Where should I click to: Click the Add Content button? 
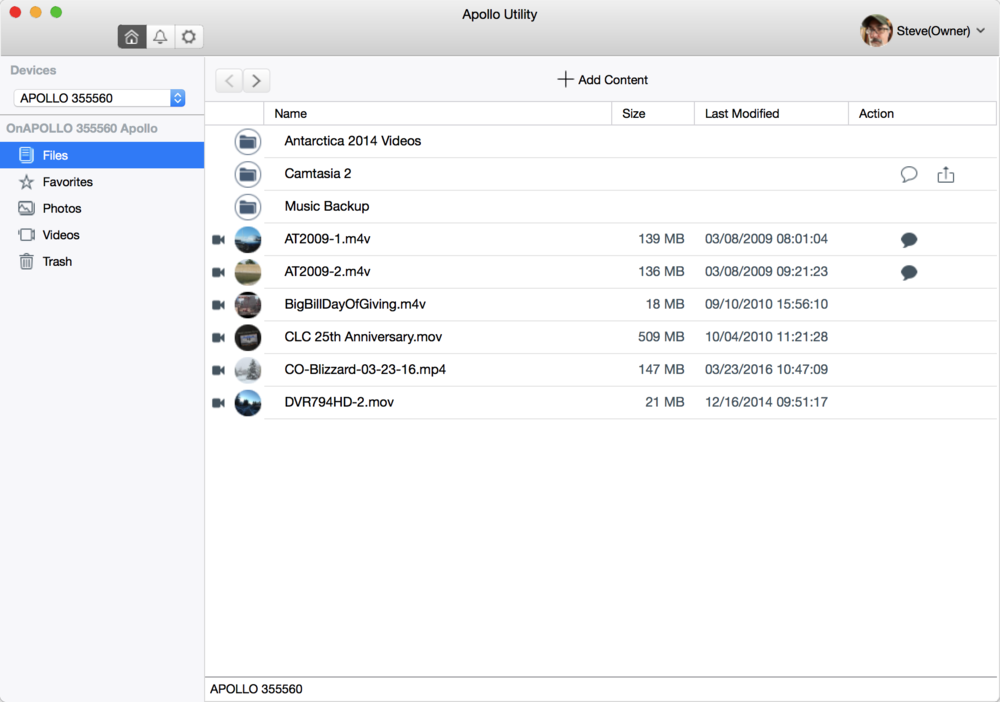coord(602,80)
